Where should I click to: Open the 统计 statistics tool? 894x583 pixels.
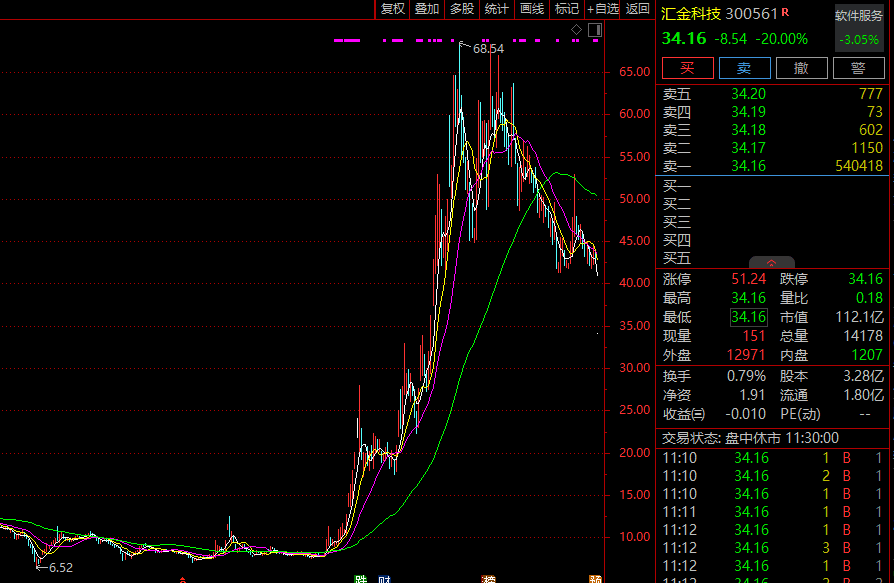(497, 9)
